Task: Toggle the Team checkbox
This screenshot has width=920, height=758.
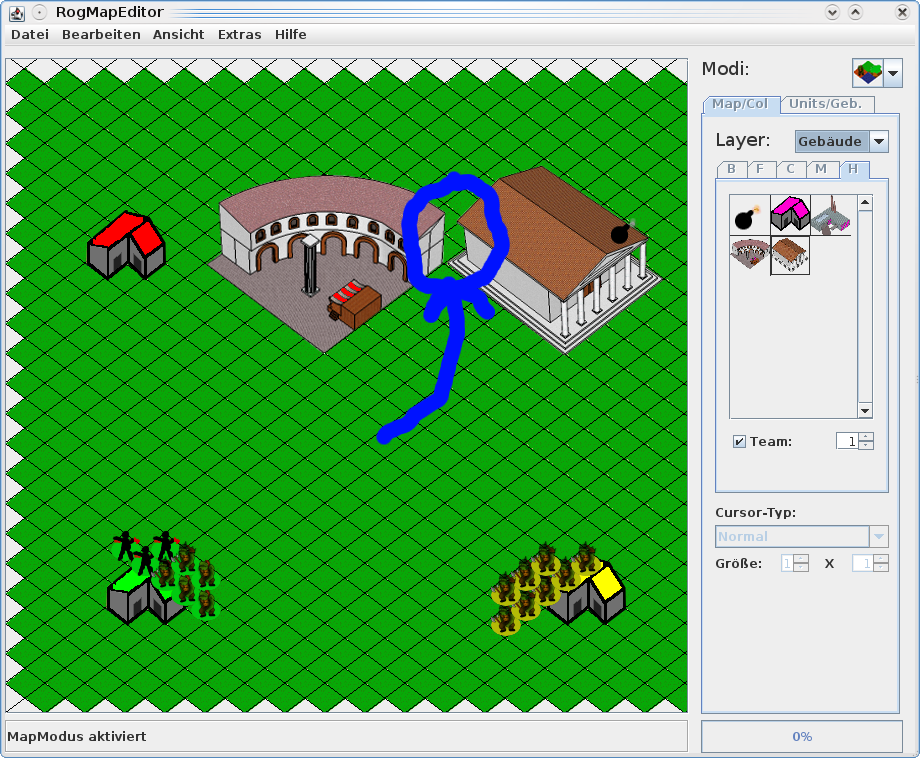Action: pyautogui.click(x=740, y=441)
